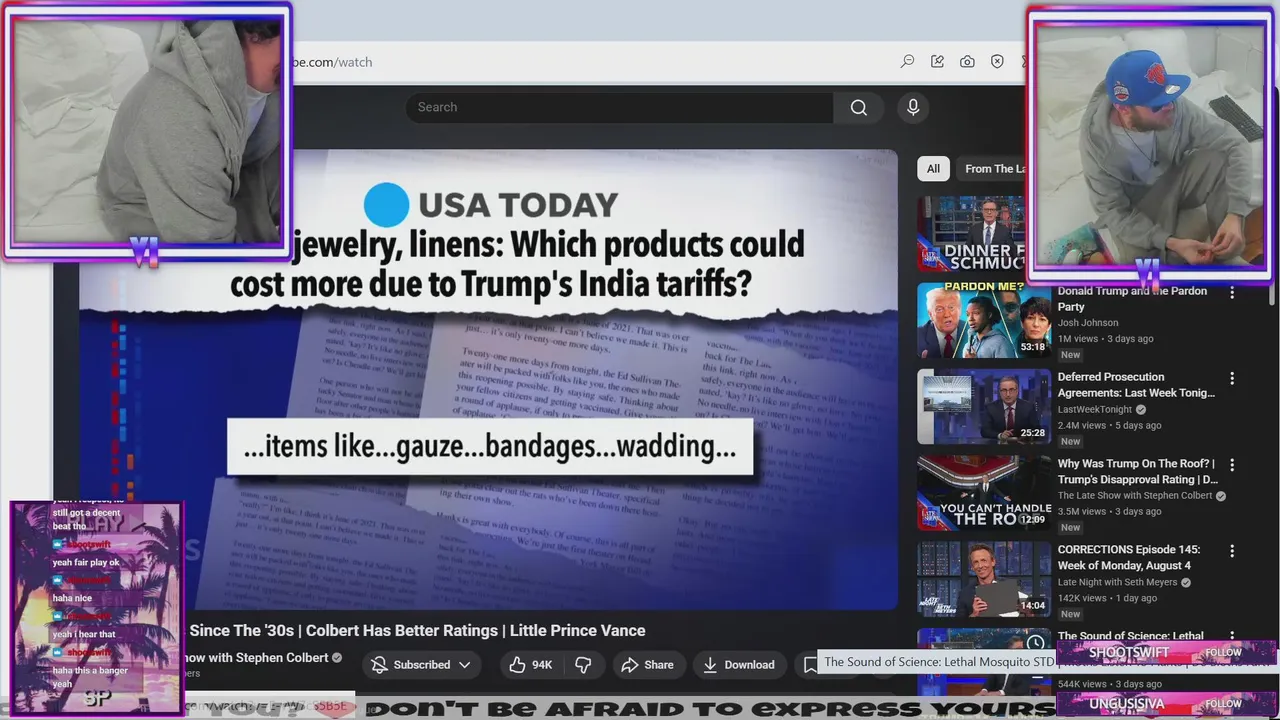Open the Deferred Prosecution Agreements video title
Screen dimensions: 1280x720
coord(1136,385)
